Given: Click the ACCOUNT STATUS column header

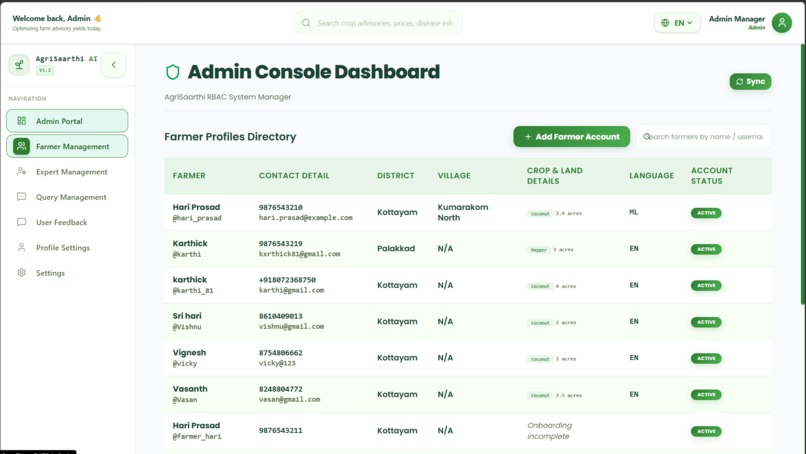Looking at the screenshot, I should (711, 175).
